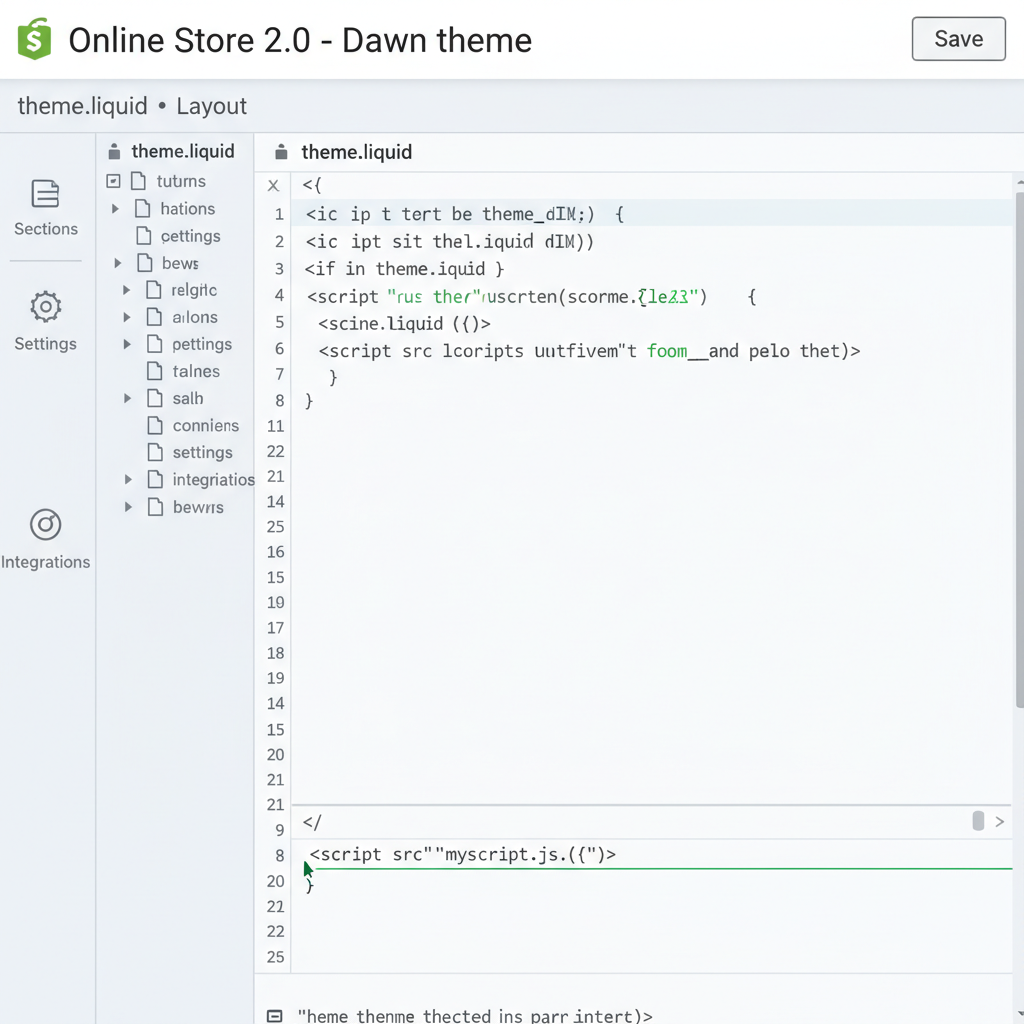Click the Shopify bag logo
This screenshot has height=1024, width=1024.
(34, 39)
